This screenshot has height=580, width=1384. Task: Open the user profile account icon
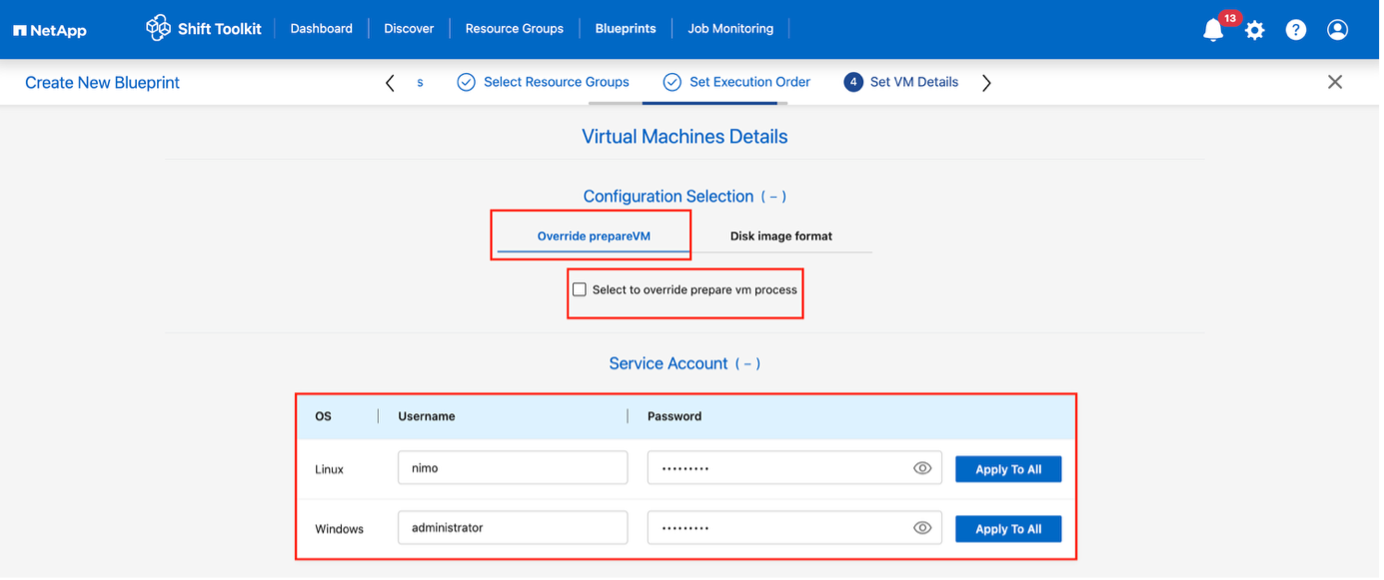pos(1337,29)
